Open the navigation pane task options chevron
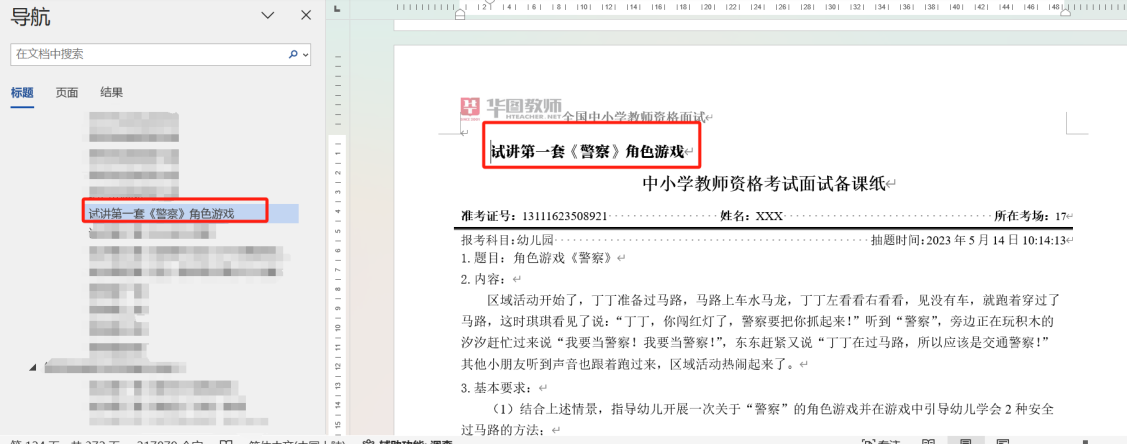The image size is (1128, 444). click(267, 15)
